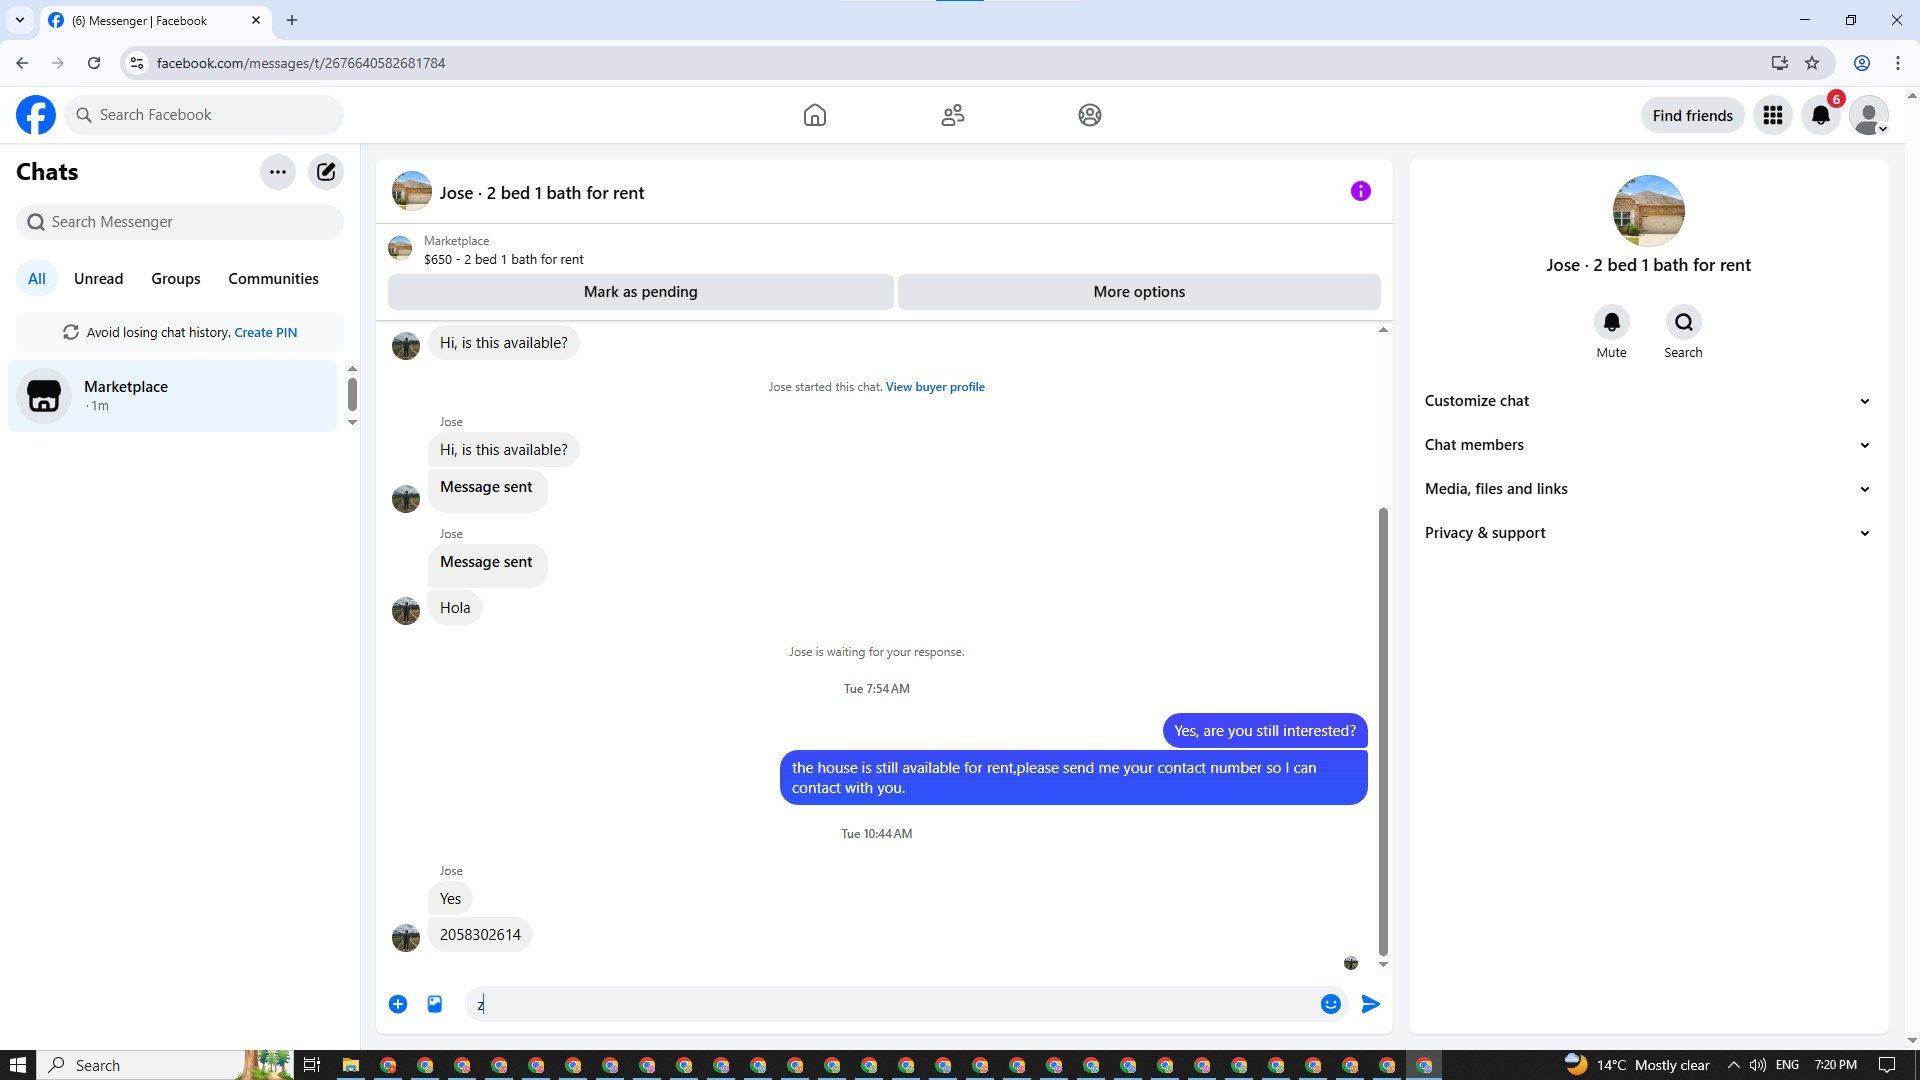1920x1080 pixels.
Task: Open the Home feed icon
Action: point(814,115)
